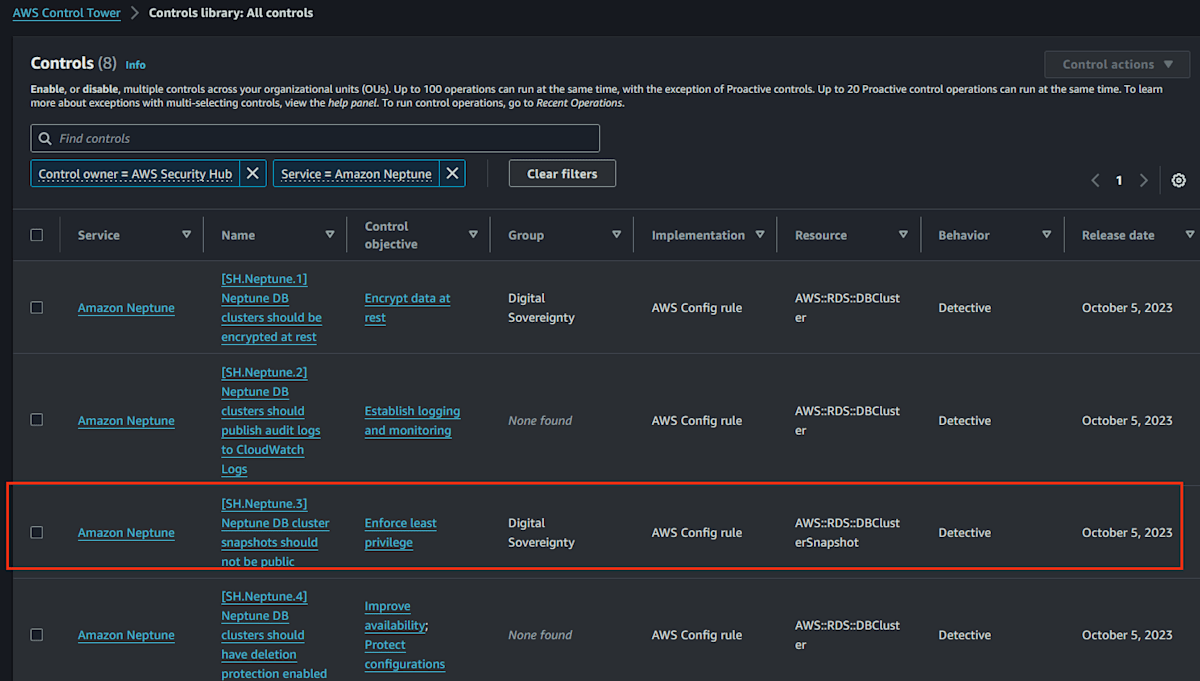The width and height of the screenshot is (1200, 681).
Task: Check the SH.Neptune.3 row checkbox
Action: pyautogui.click(x=37, y=532)
